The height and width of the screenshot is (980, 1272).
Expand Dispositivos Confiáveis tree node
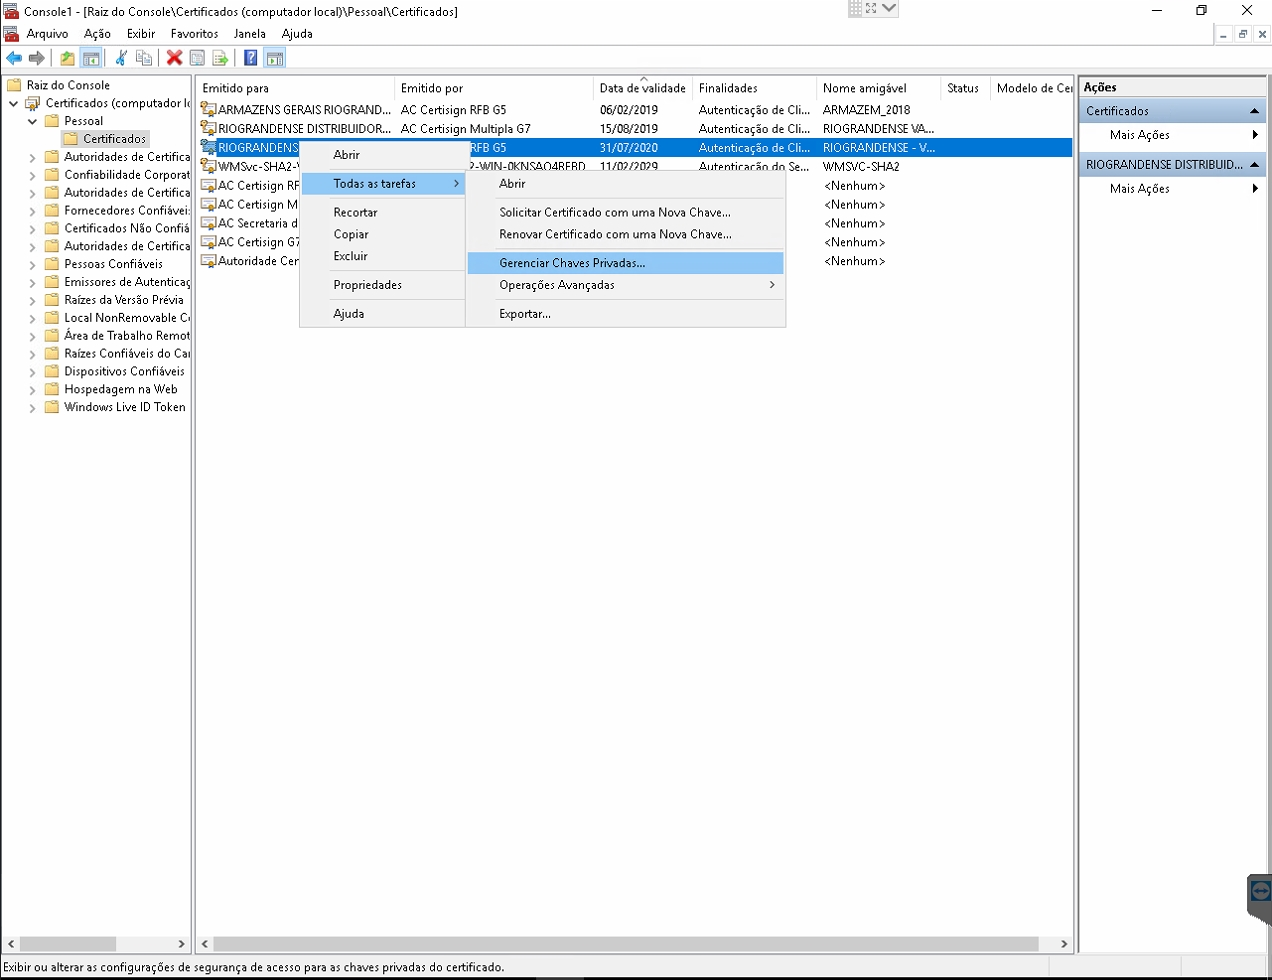click(x=32, y=372)
